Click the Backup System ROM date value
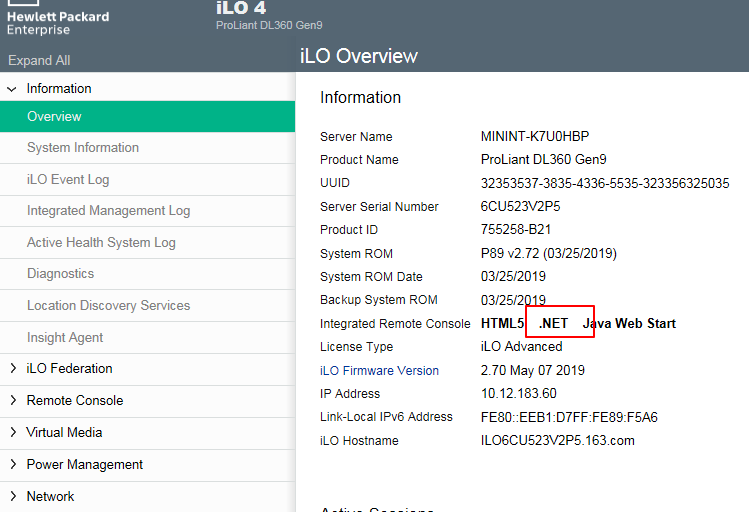 click(x=513, y=300)
